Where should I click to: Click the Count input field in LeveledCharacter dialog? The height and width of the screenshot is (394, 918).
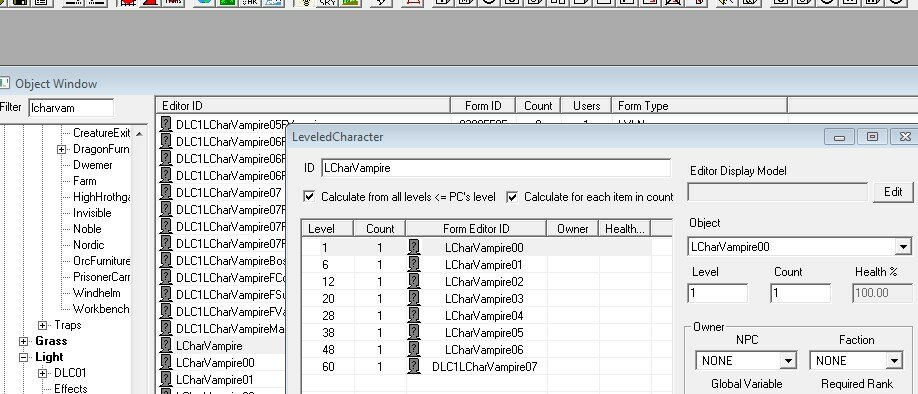click(x=801, y=293)
